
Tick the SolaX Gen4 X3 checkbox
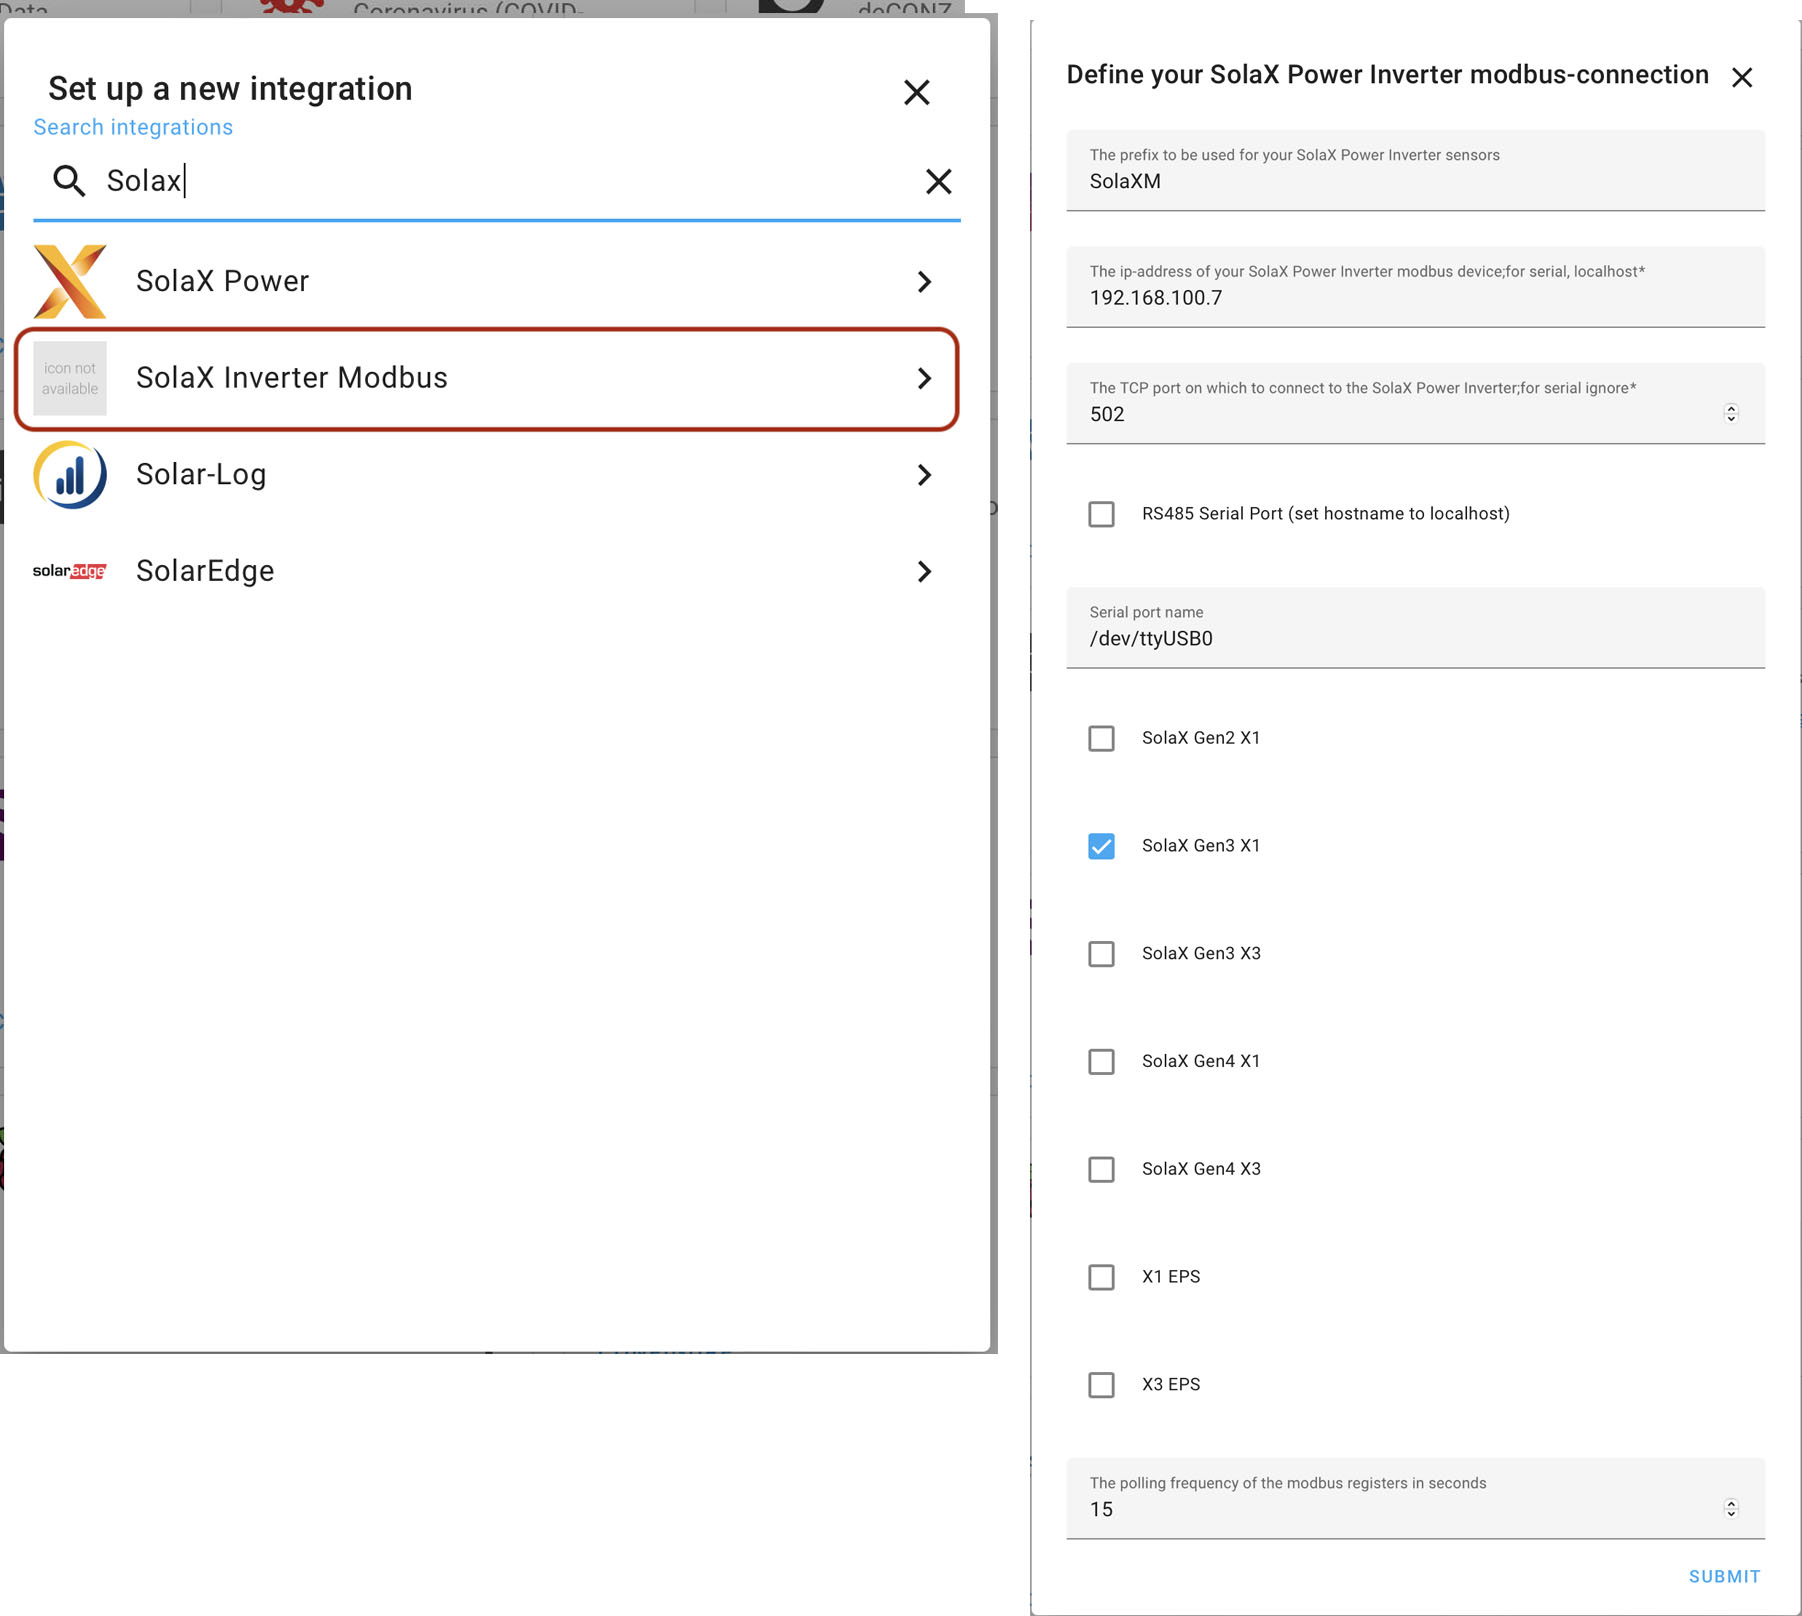click(x=1101, y=1169)
